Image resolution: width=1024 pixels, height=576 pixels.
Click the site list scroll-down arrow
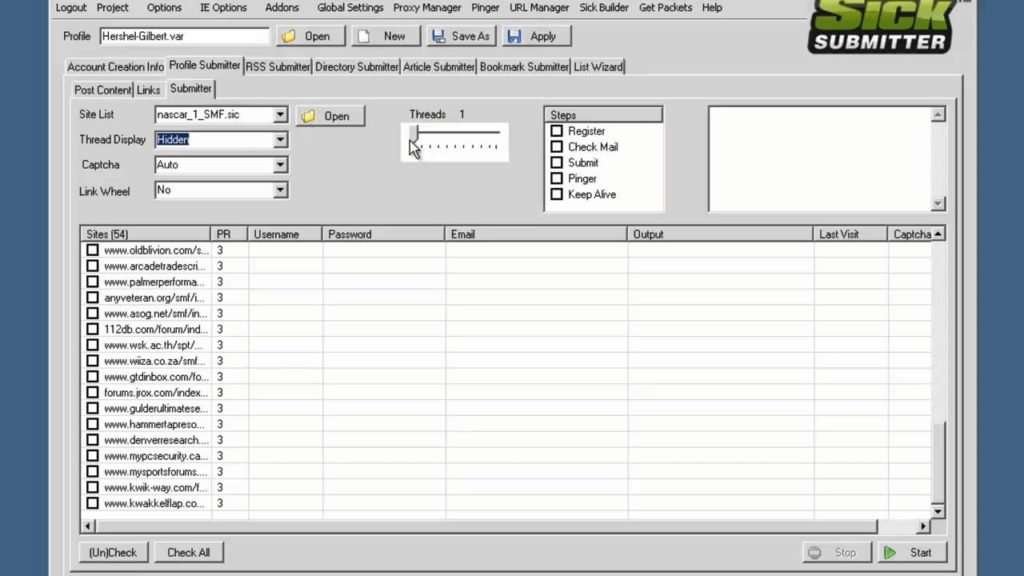pos(938,511)
